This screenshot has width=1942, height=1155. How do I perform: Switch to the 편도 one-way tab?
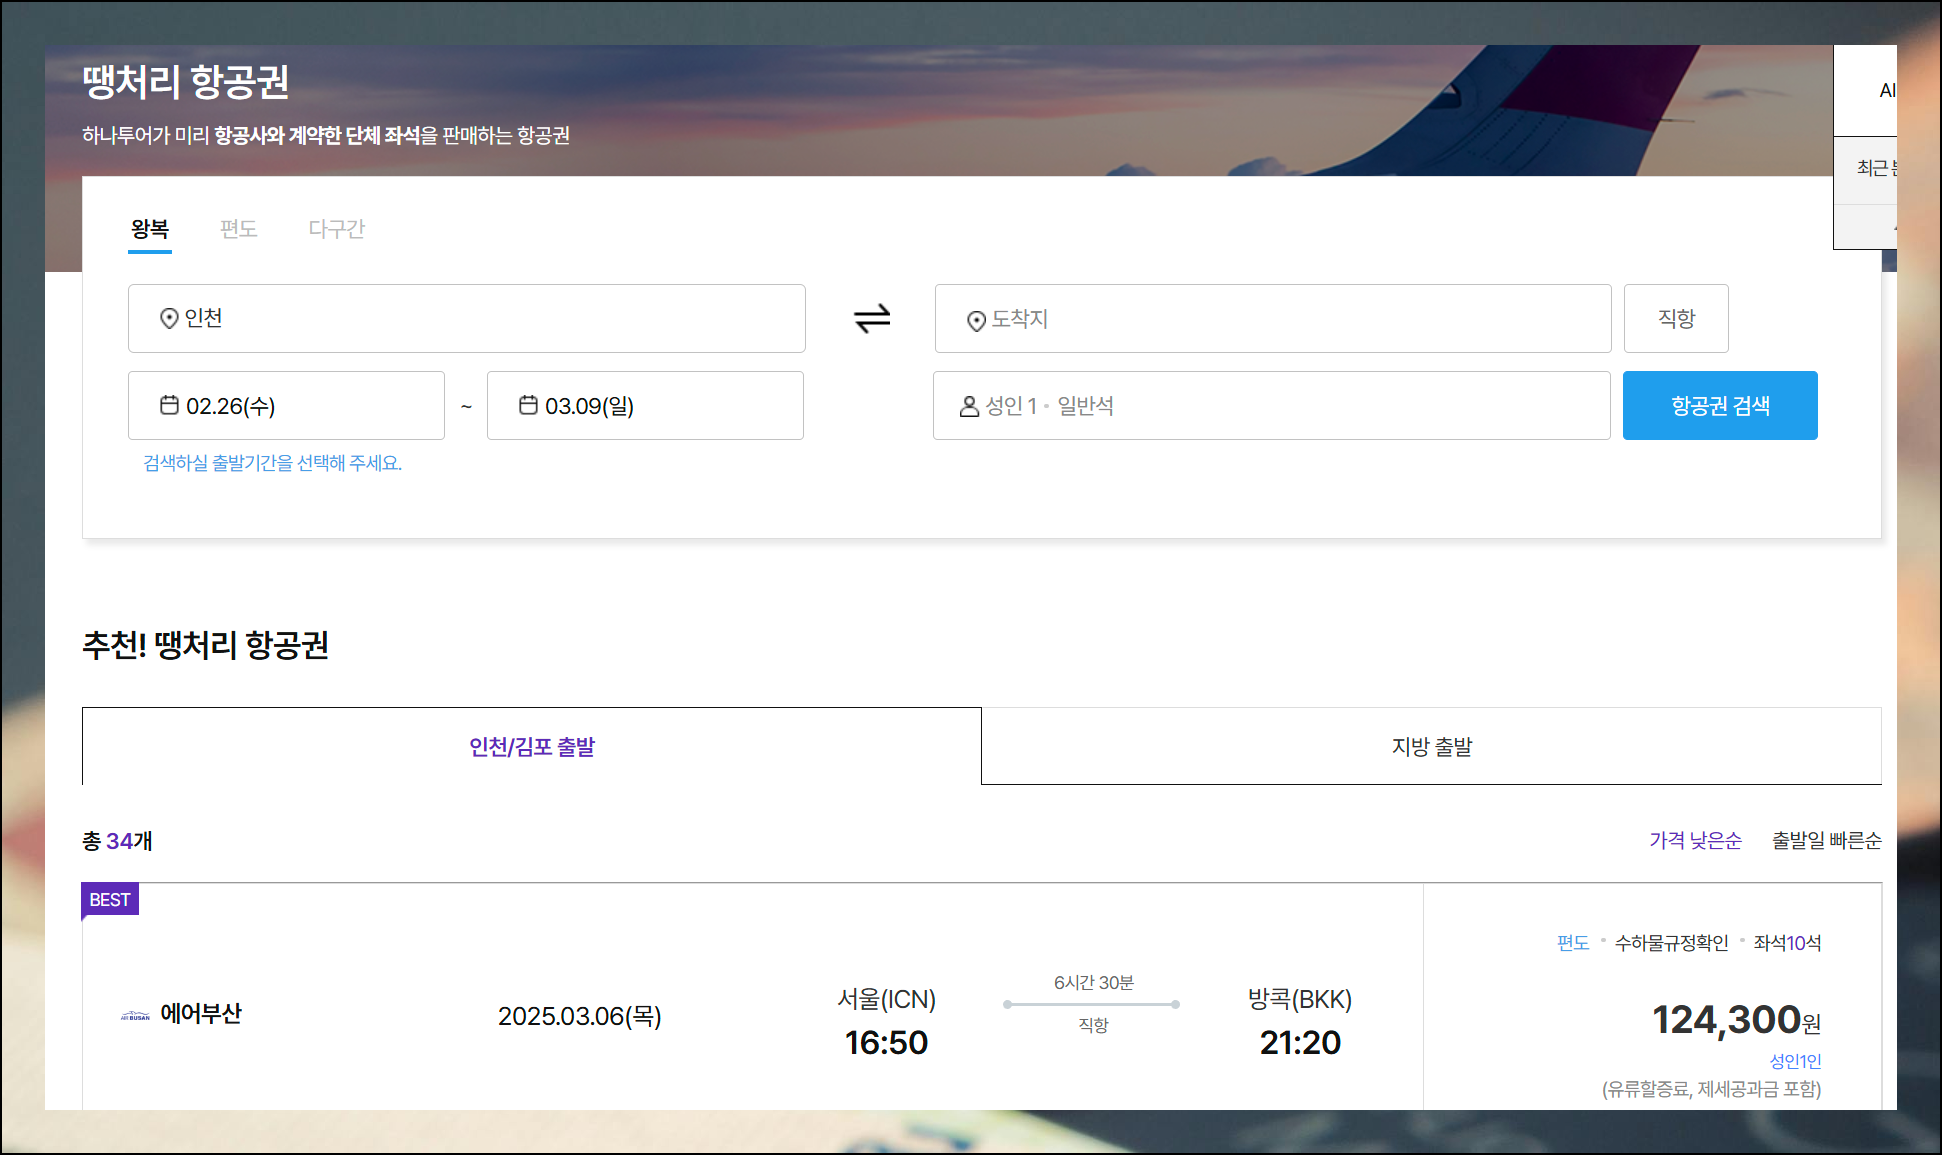(238, 229)
